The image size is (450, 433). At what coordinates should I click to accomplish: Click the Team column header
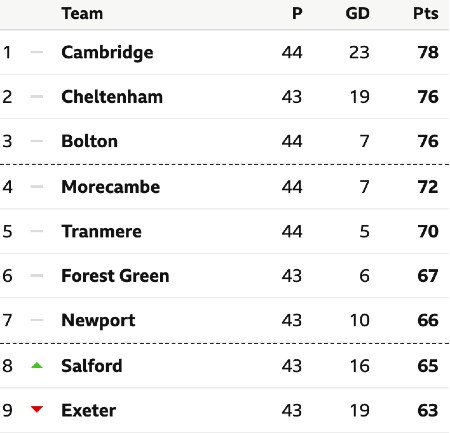pyautogui.click(x=82, y=14)
